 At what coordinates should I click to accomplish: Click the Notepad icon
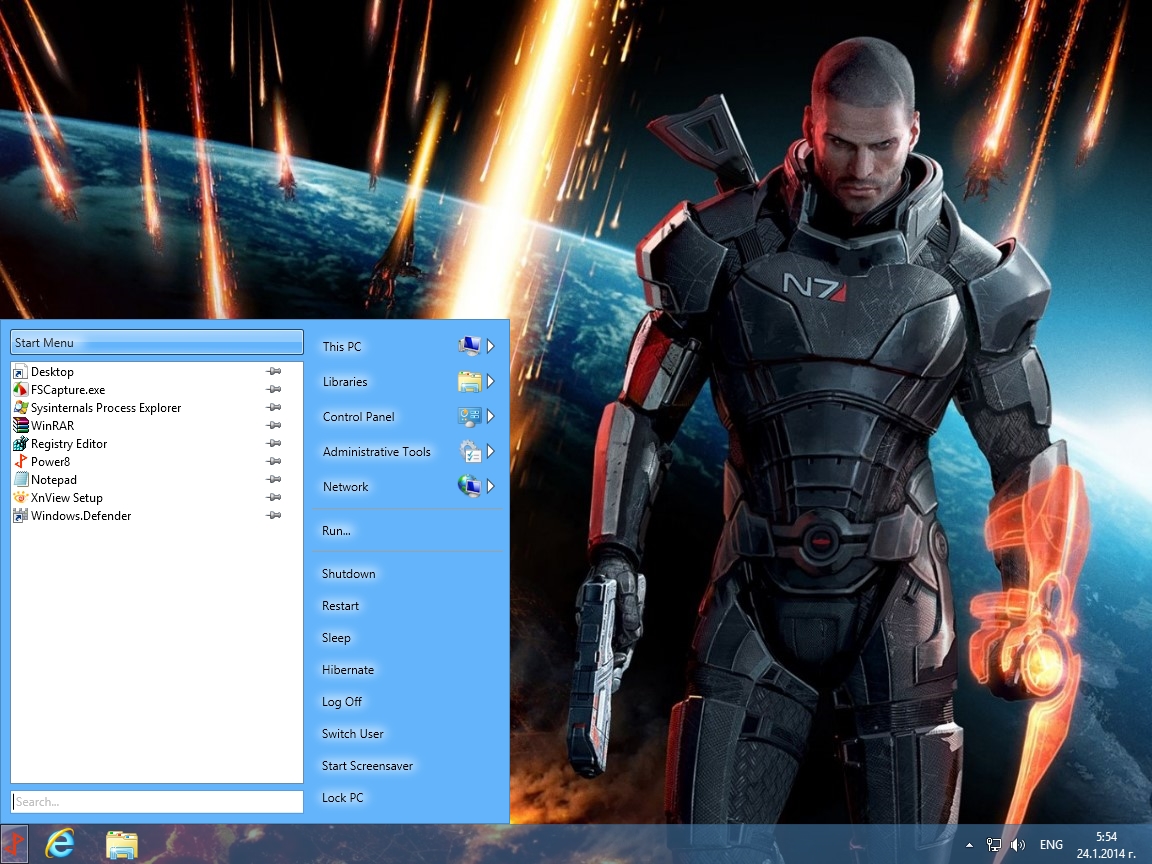click(21, 480)
